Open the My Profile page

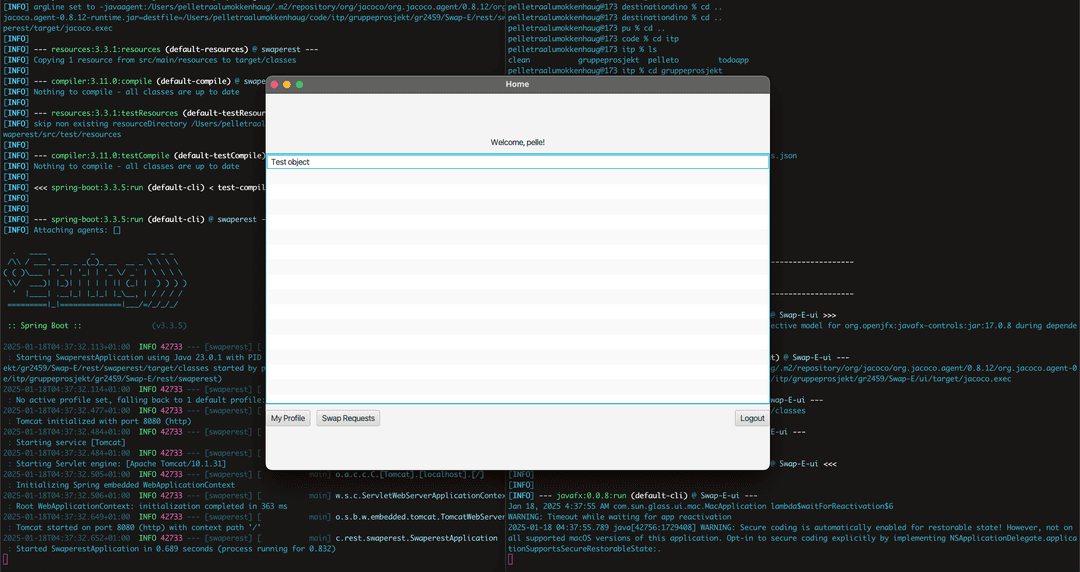(289, 418)
